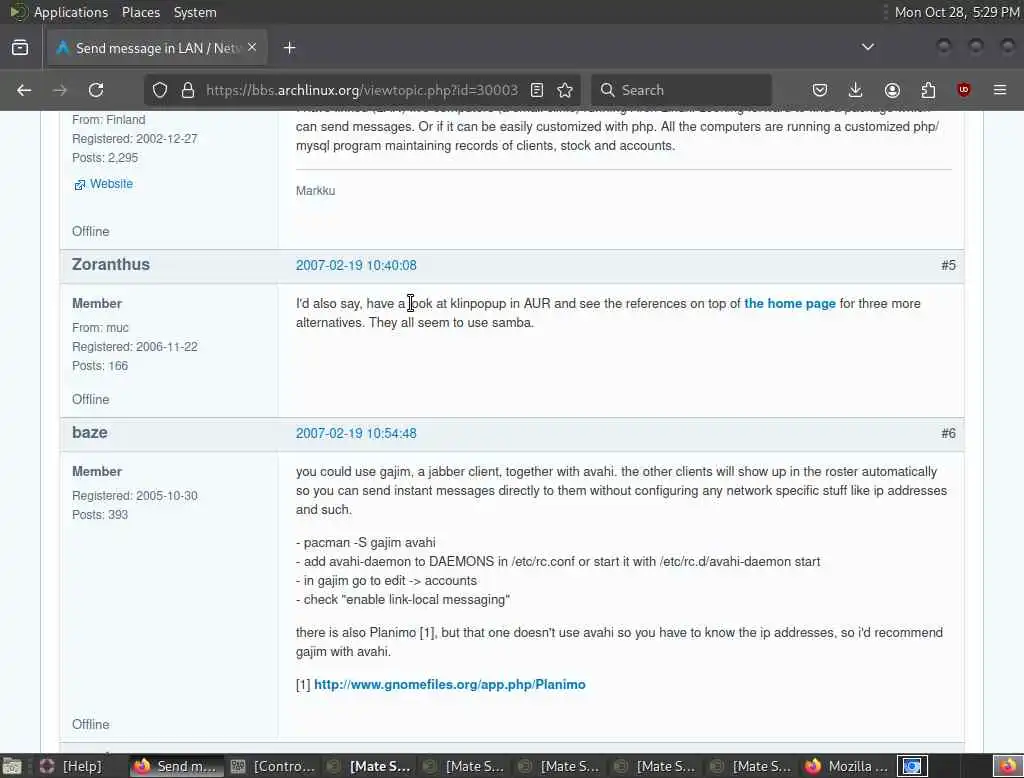Save page to Pocket
Image resolution: width=1024 pixels, height=778 pixels.
tap(820, 90)
